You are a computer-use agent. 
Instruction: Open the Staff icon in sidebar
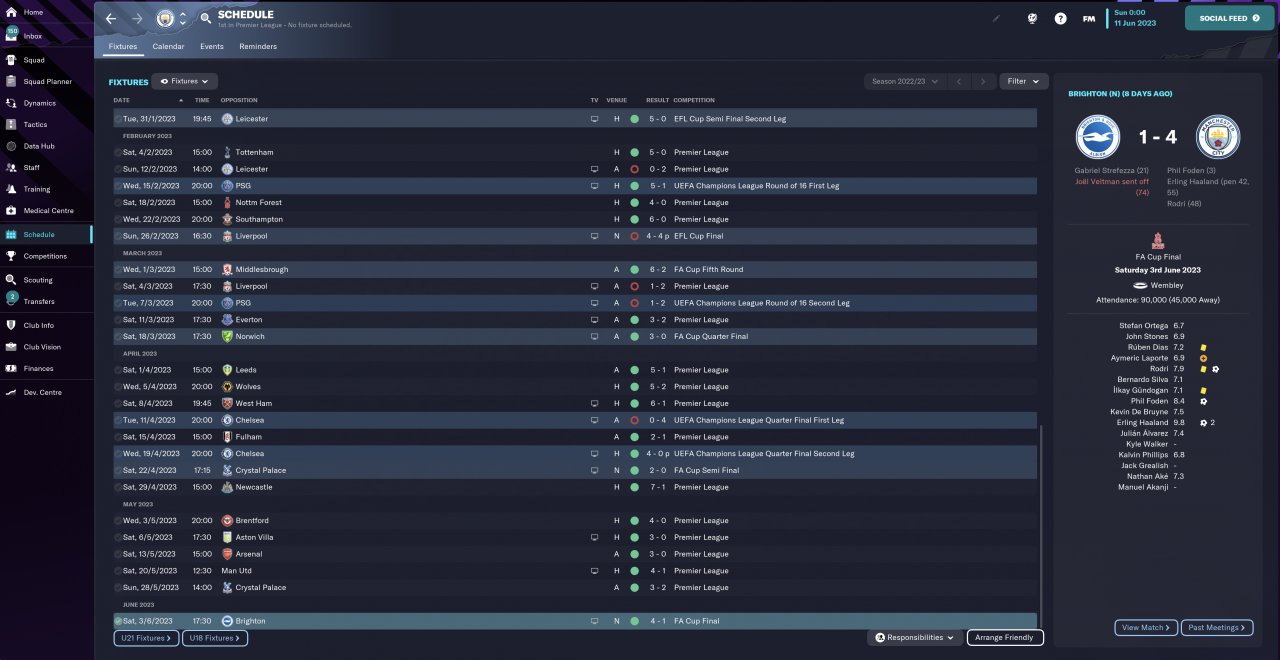pos(12,167)
